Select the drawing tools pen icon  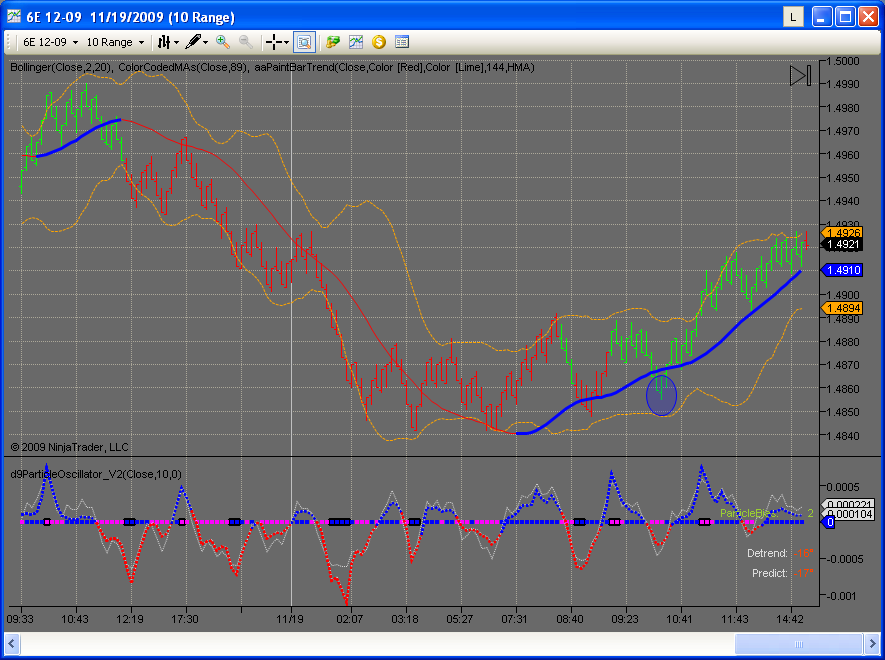click(193, 42)
